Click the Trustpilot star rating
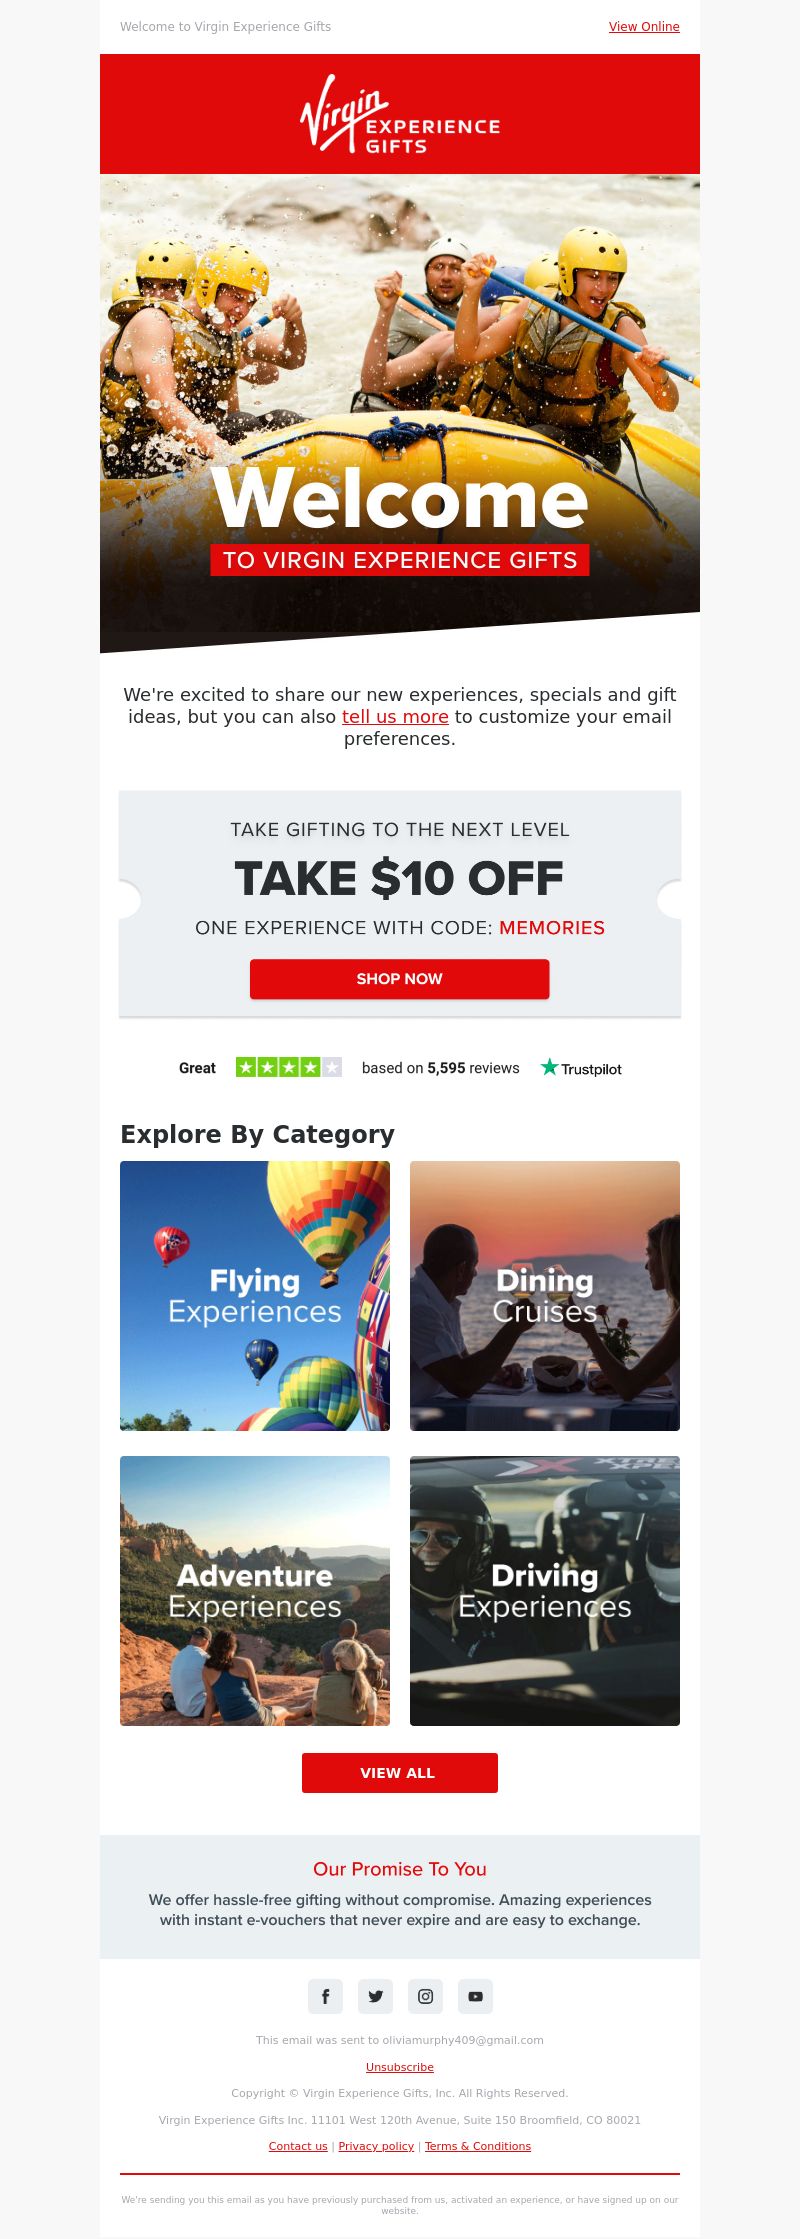The height and width of the screenshot is (2239, 800). (x=289, y=1068)
